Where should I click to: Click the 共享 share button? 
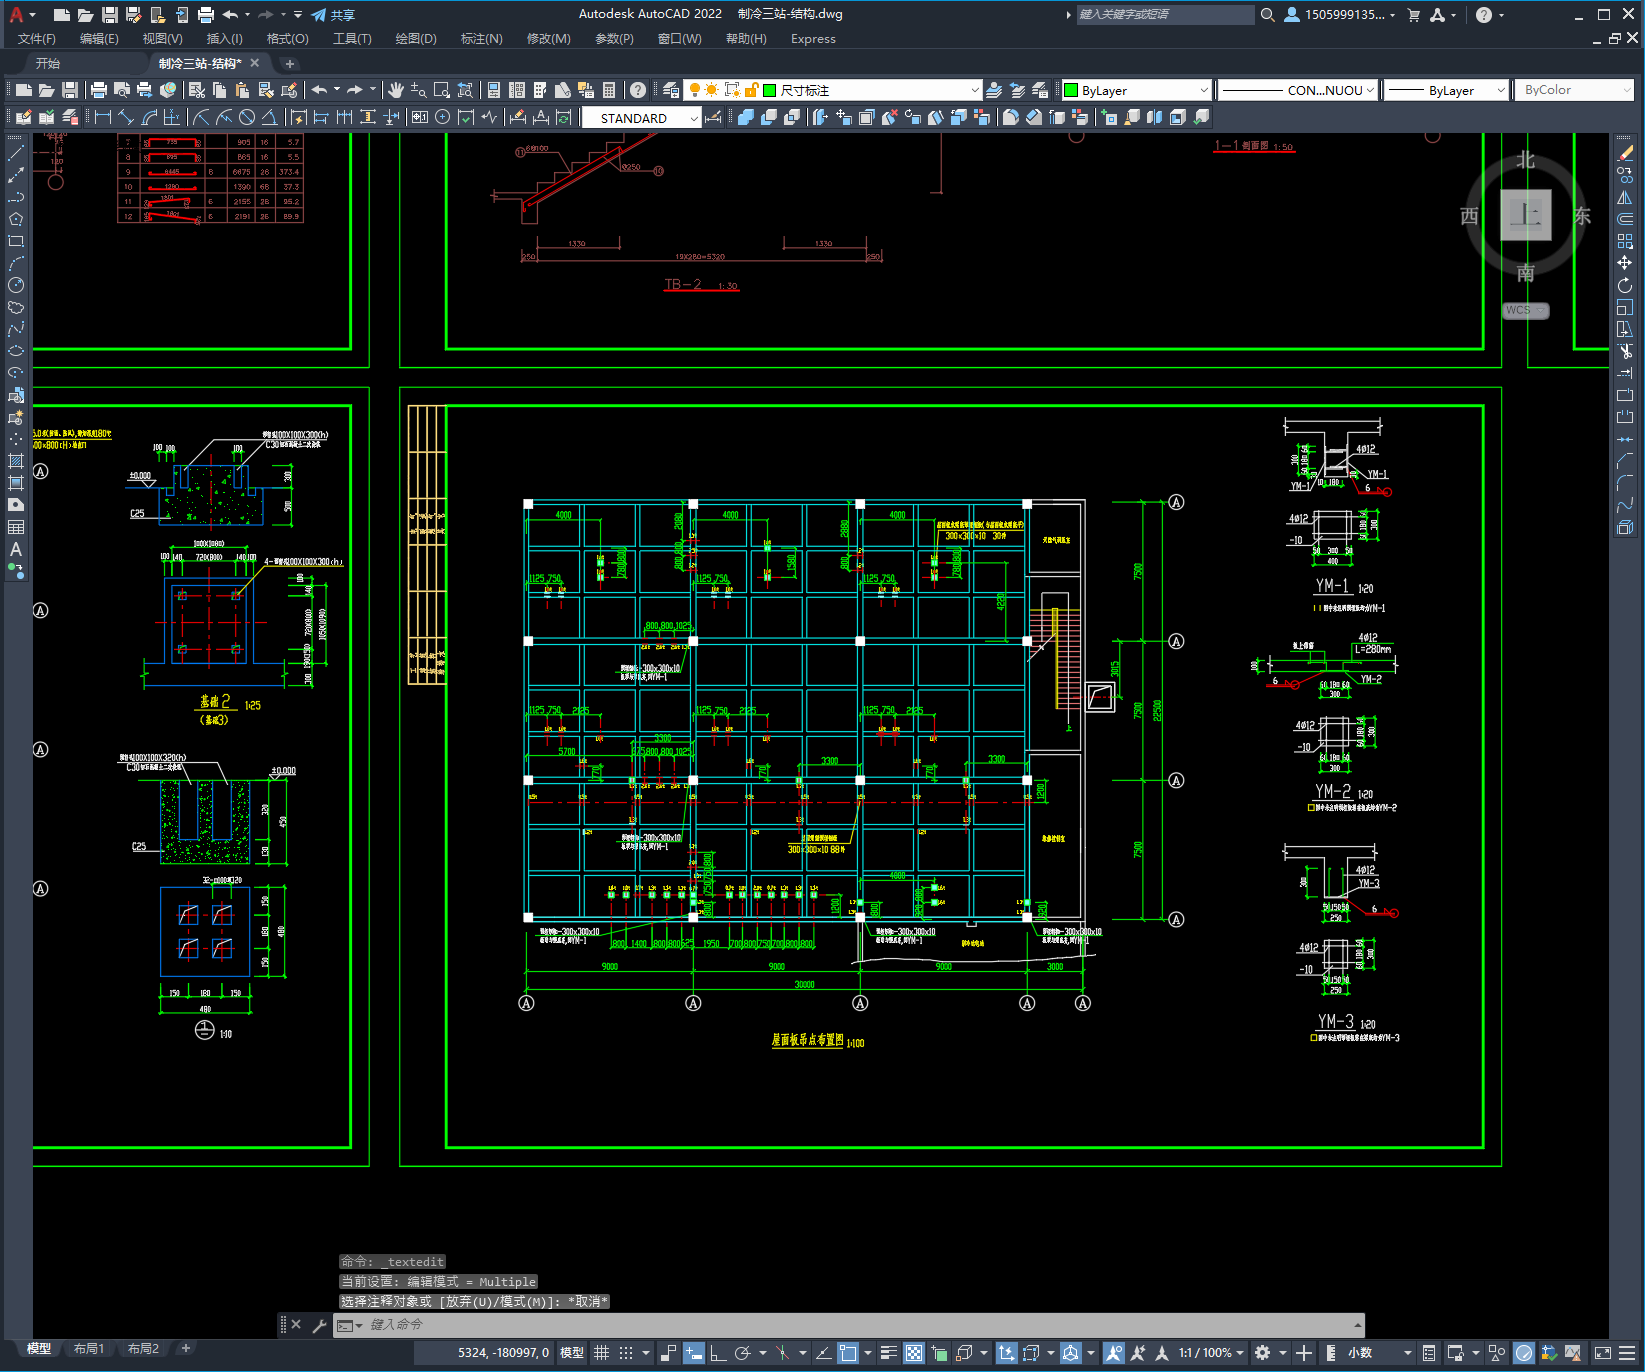tap(334, 15)
